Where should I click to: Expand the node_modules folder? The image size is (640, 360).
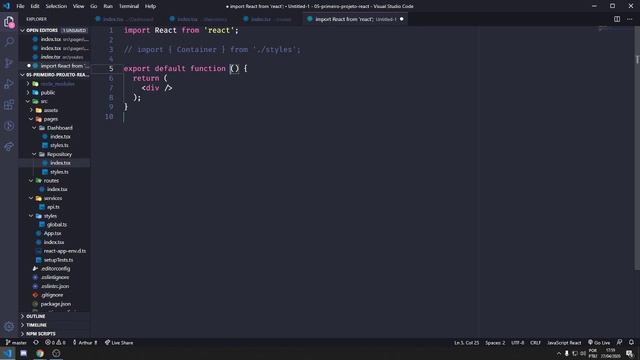tap(28, 84)
